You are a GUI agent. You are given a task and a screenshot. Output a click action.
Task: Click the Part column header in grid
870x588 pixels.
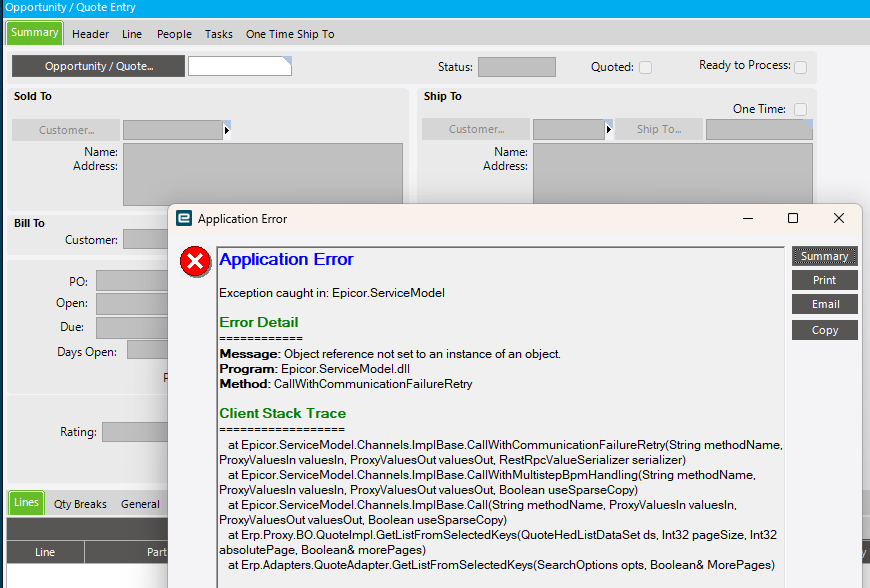[x=127, y=552]
